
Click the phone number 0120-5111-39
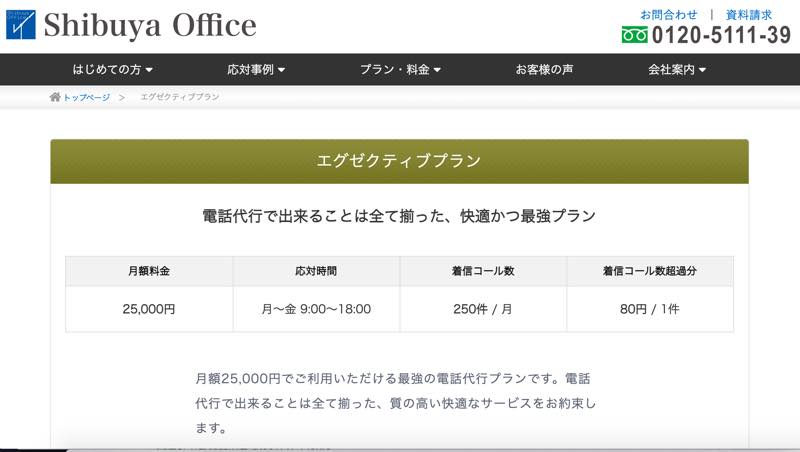click(x=720, y=36)
